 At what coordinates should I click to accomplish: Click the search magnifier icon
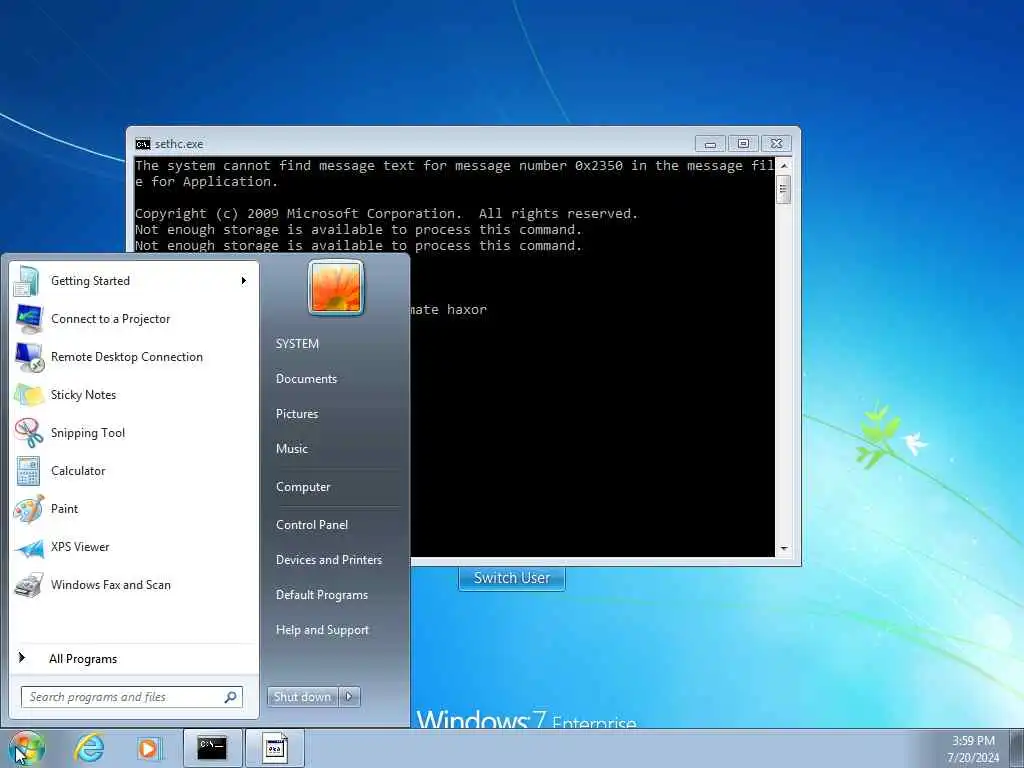point(231,697)
